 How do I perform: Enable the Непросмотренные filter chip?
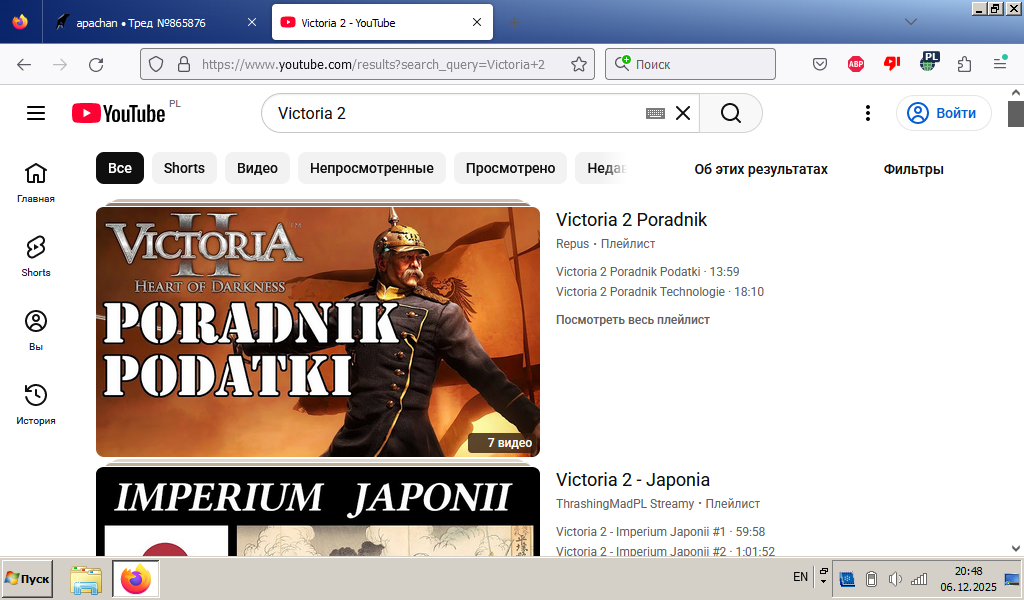pos(371,168)
